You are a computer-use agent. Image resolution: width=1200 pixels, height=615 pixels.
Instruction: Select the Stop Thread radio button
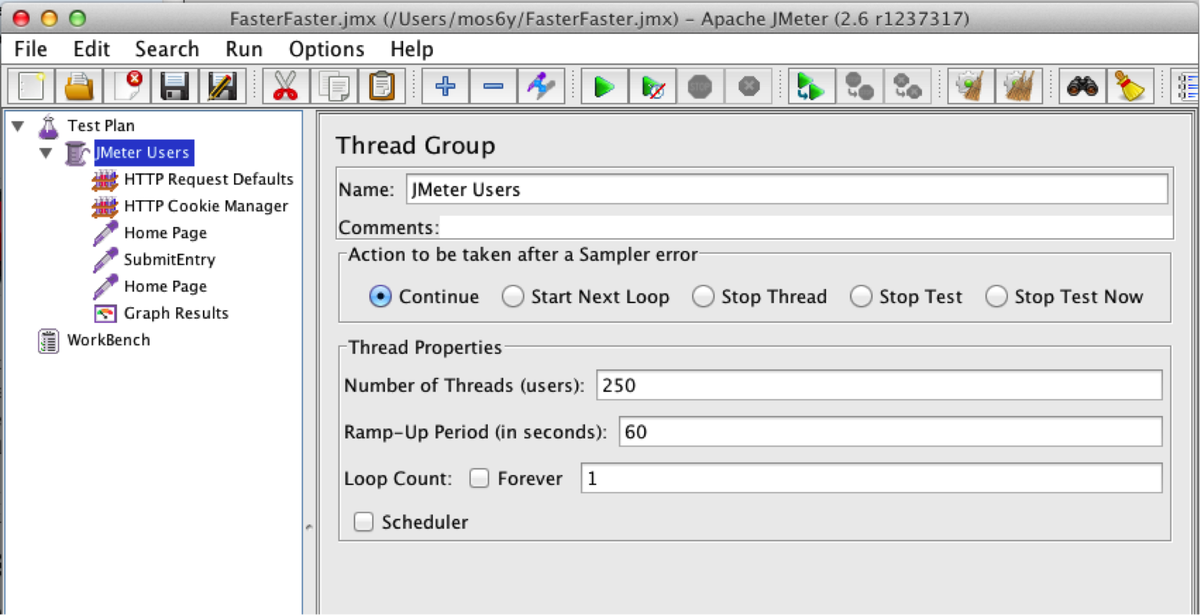(x=703, y=296)
